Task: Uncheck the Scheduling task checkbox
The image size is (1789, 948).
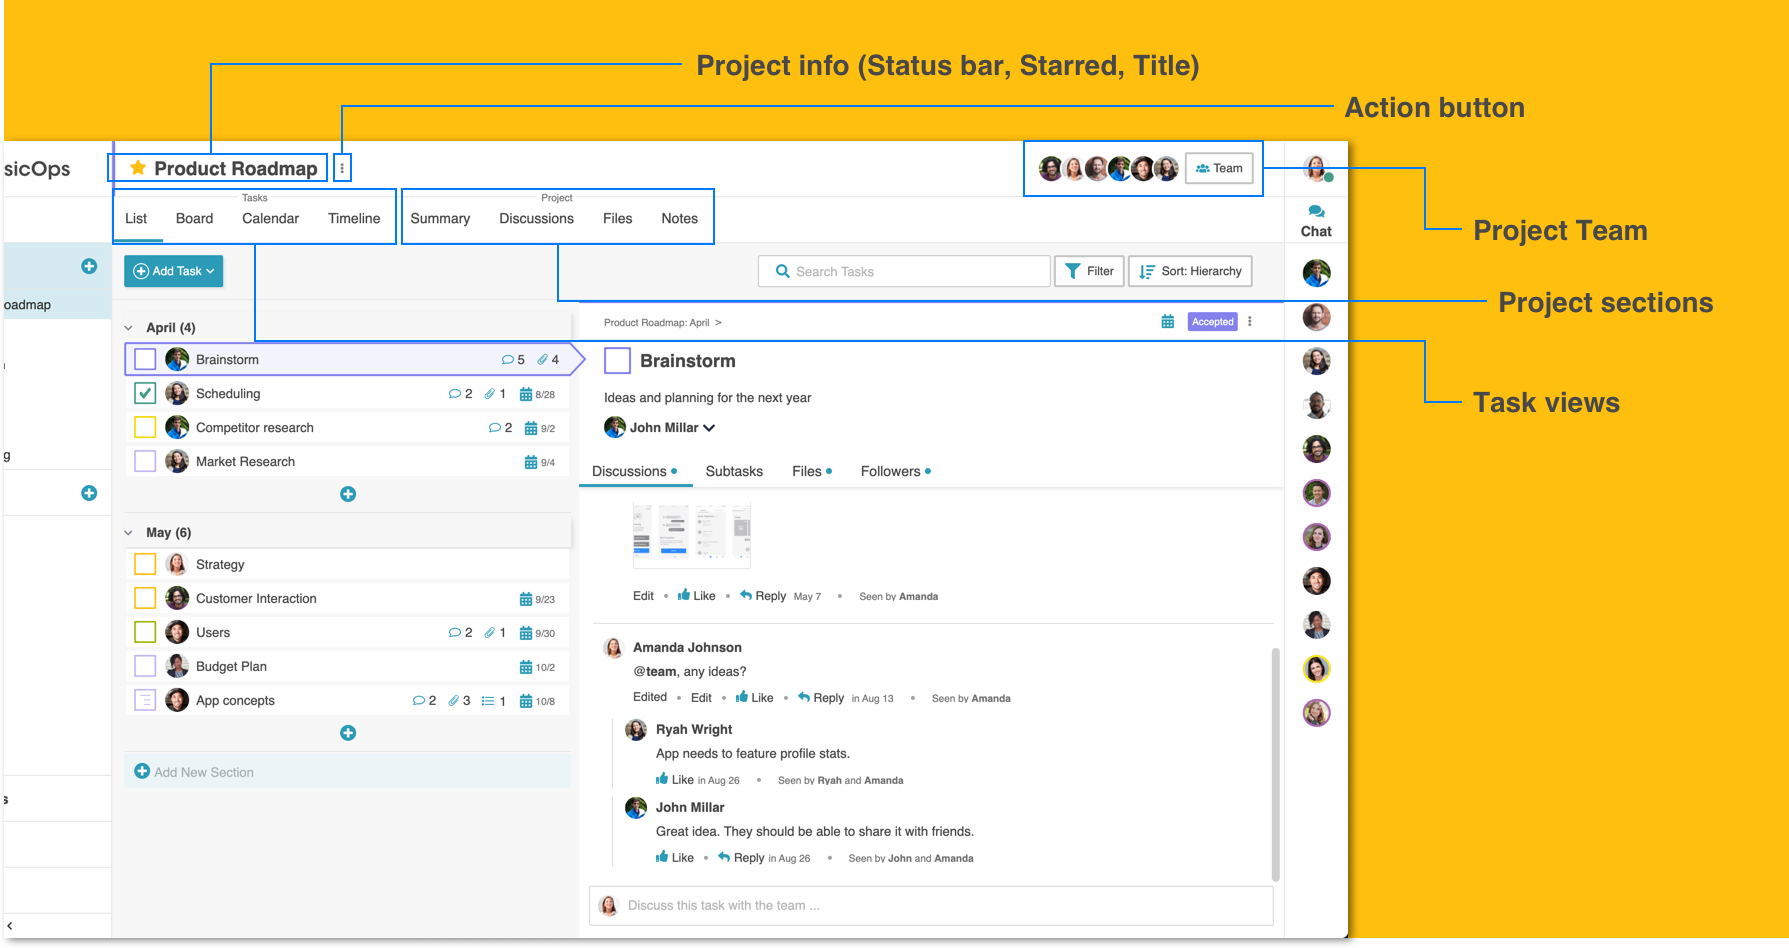Action: (145, 394)
